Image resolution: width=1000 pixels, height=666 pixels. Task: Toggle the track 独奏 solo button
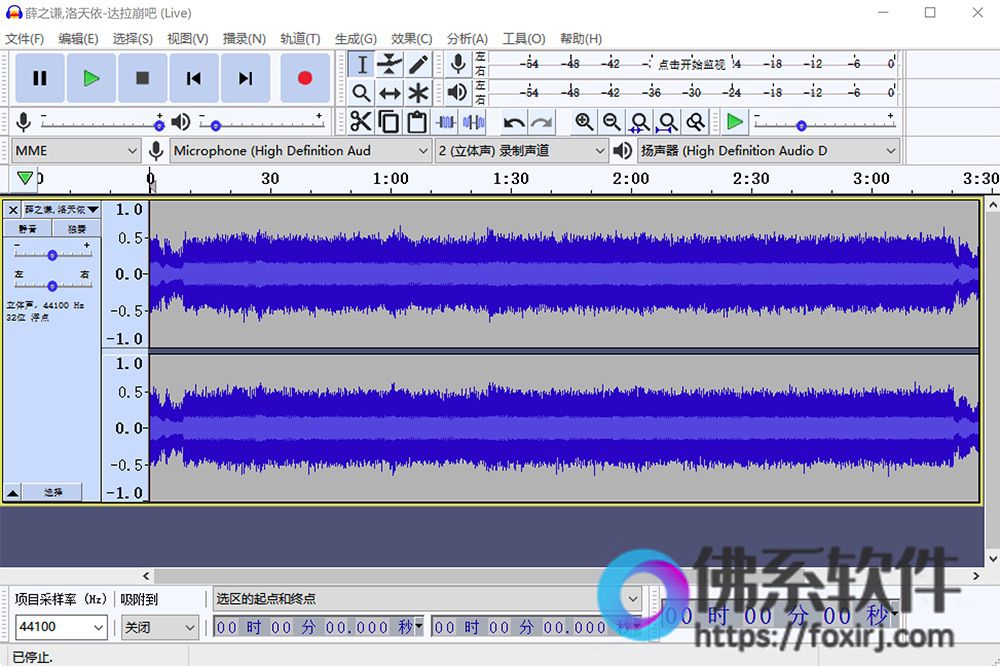coord(77,228)
